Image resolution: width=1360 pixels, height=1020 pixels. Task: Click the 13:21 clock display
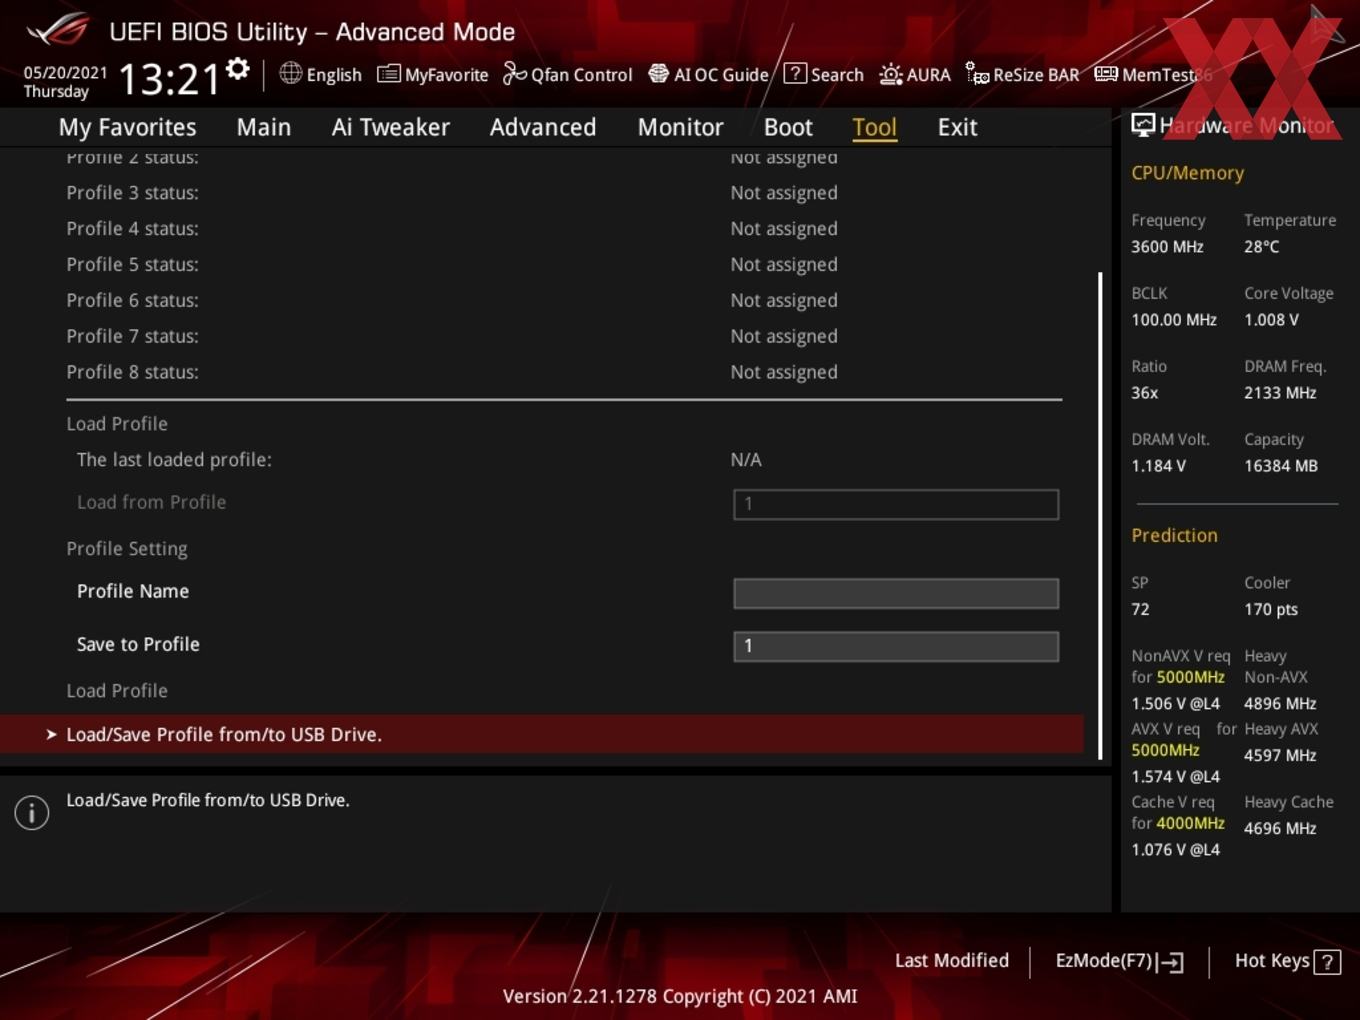[x=169, y=78]
